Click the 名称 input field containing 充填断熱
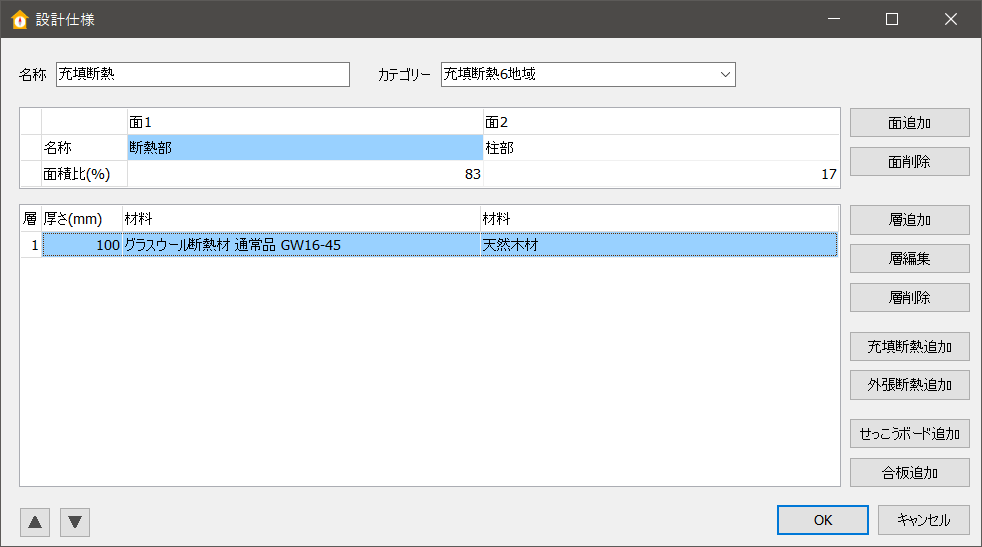This screenshot has width=982, height=547. click(203, 75)
